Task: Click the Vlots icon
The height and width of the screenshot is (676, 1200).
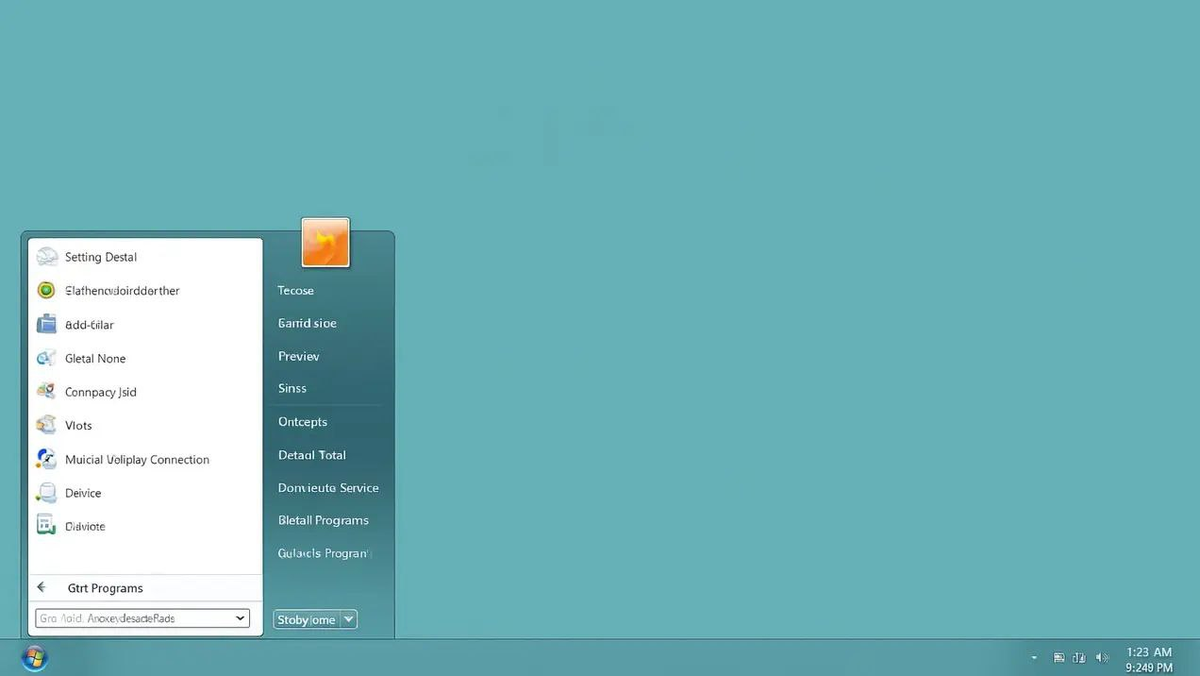Action: [46, 425]
